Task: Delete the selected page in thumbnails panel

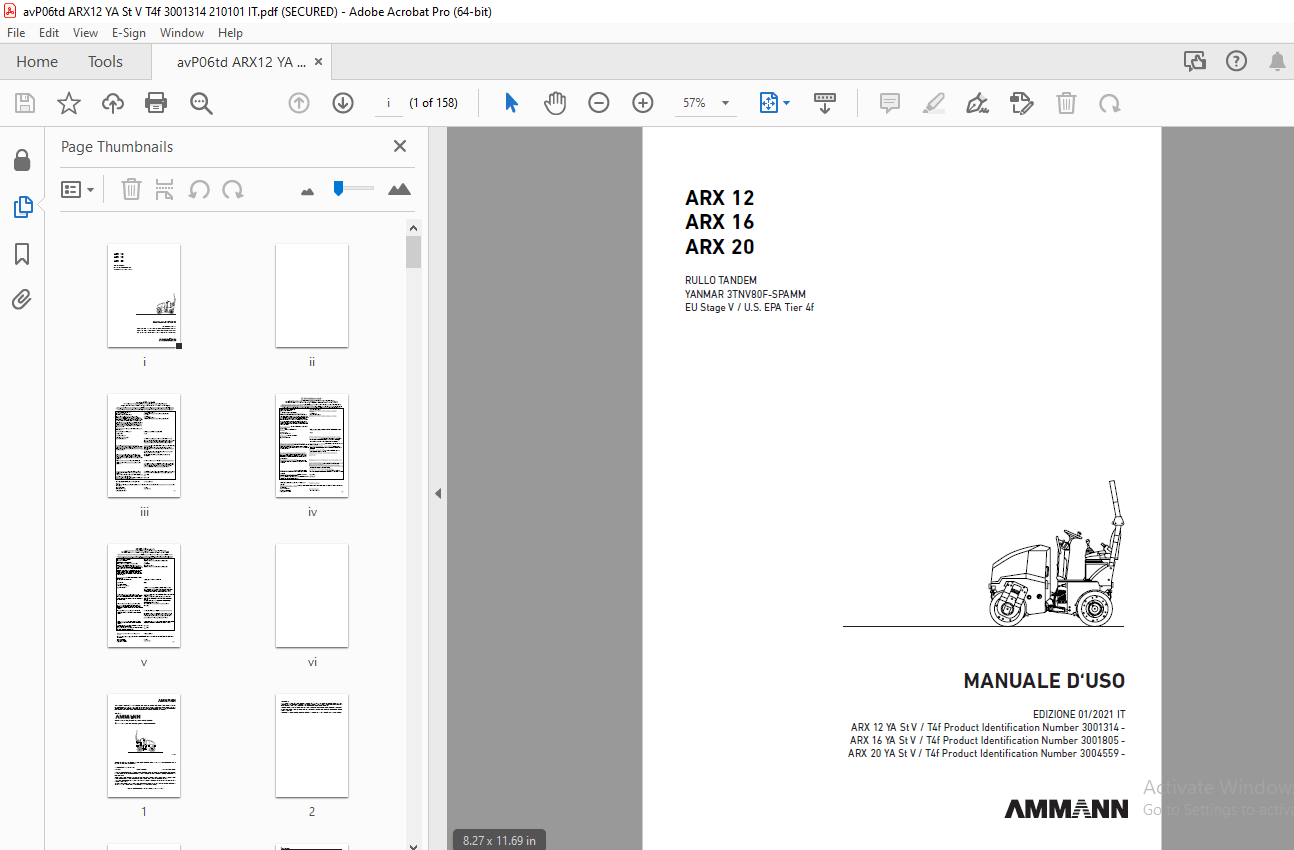Action: (131, 189)
